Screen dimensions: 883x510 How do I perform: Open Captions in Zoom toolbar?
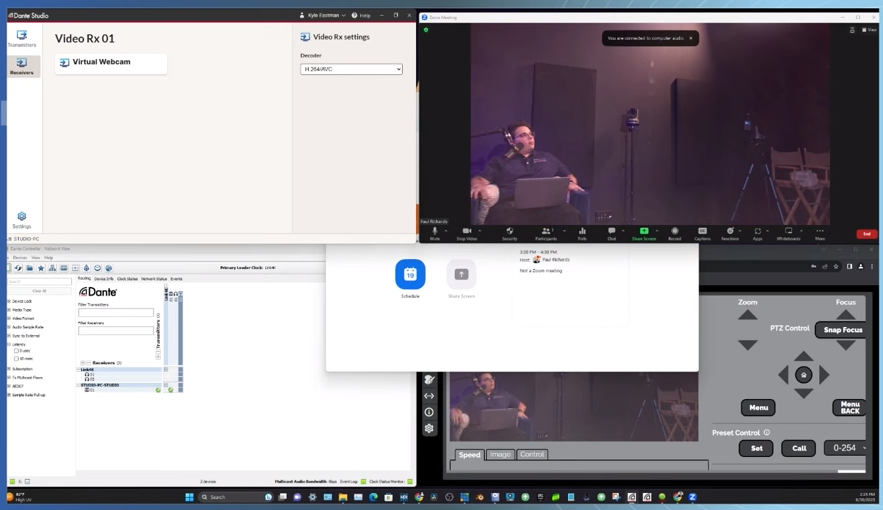702,234
